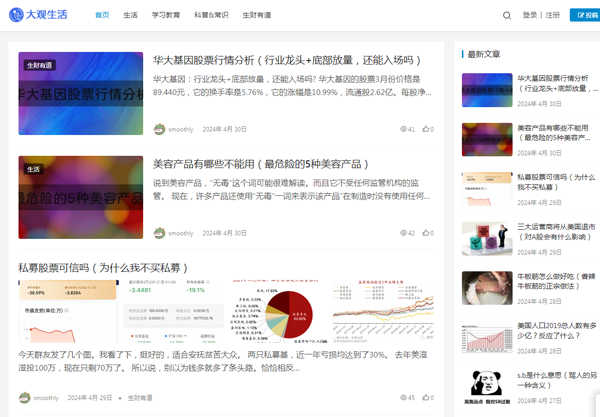Open the 学习教育 menu item
Viewport: 600px width, 417px height.
[x=166, y=15]
